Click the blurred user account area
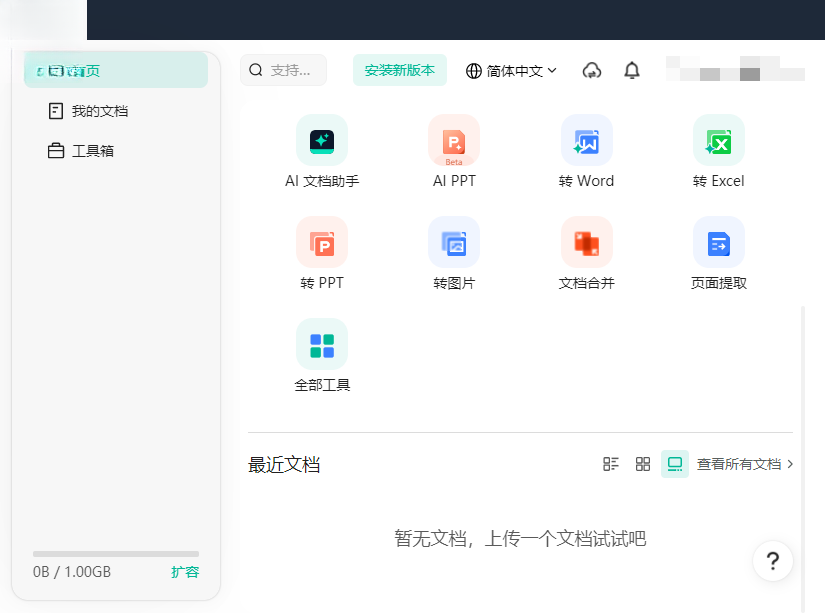Image resolution: width=825 pixels, height=613 pixels. (x=735, y=69)
